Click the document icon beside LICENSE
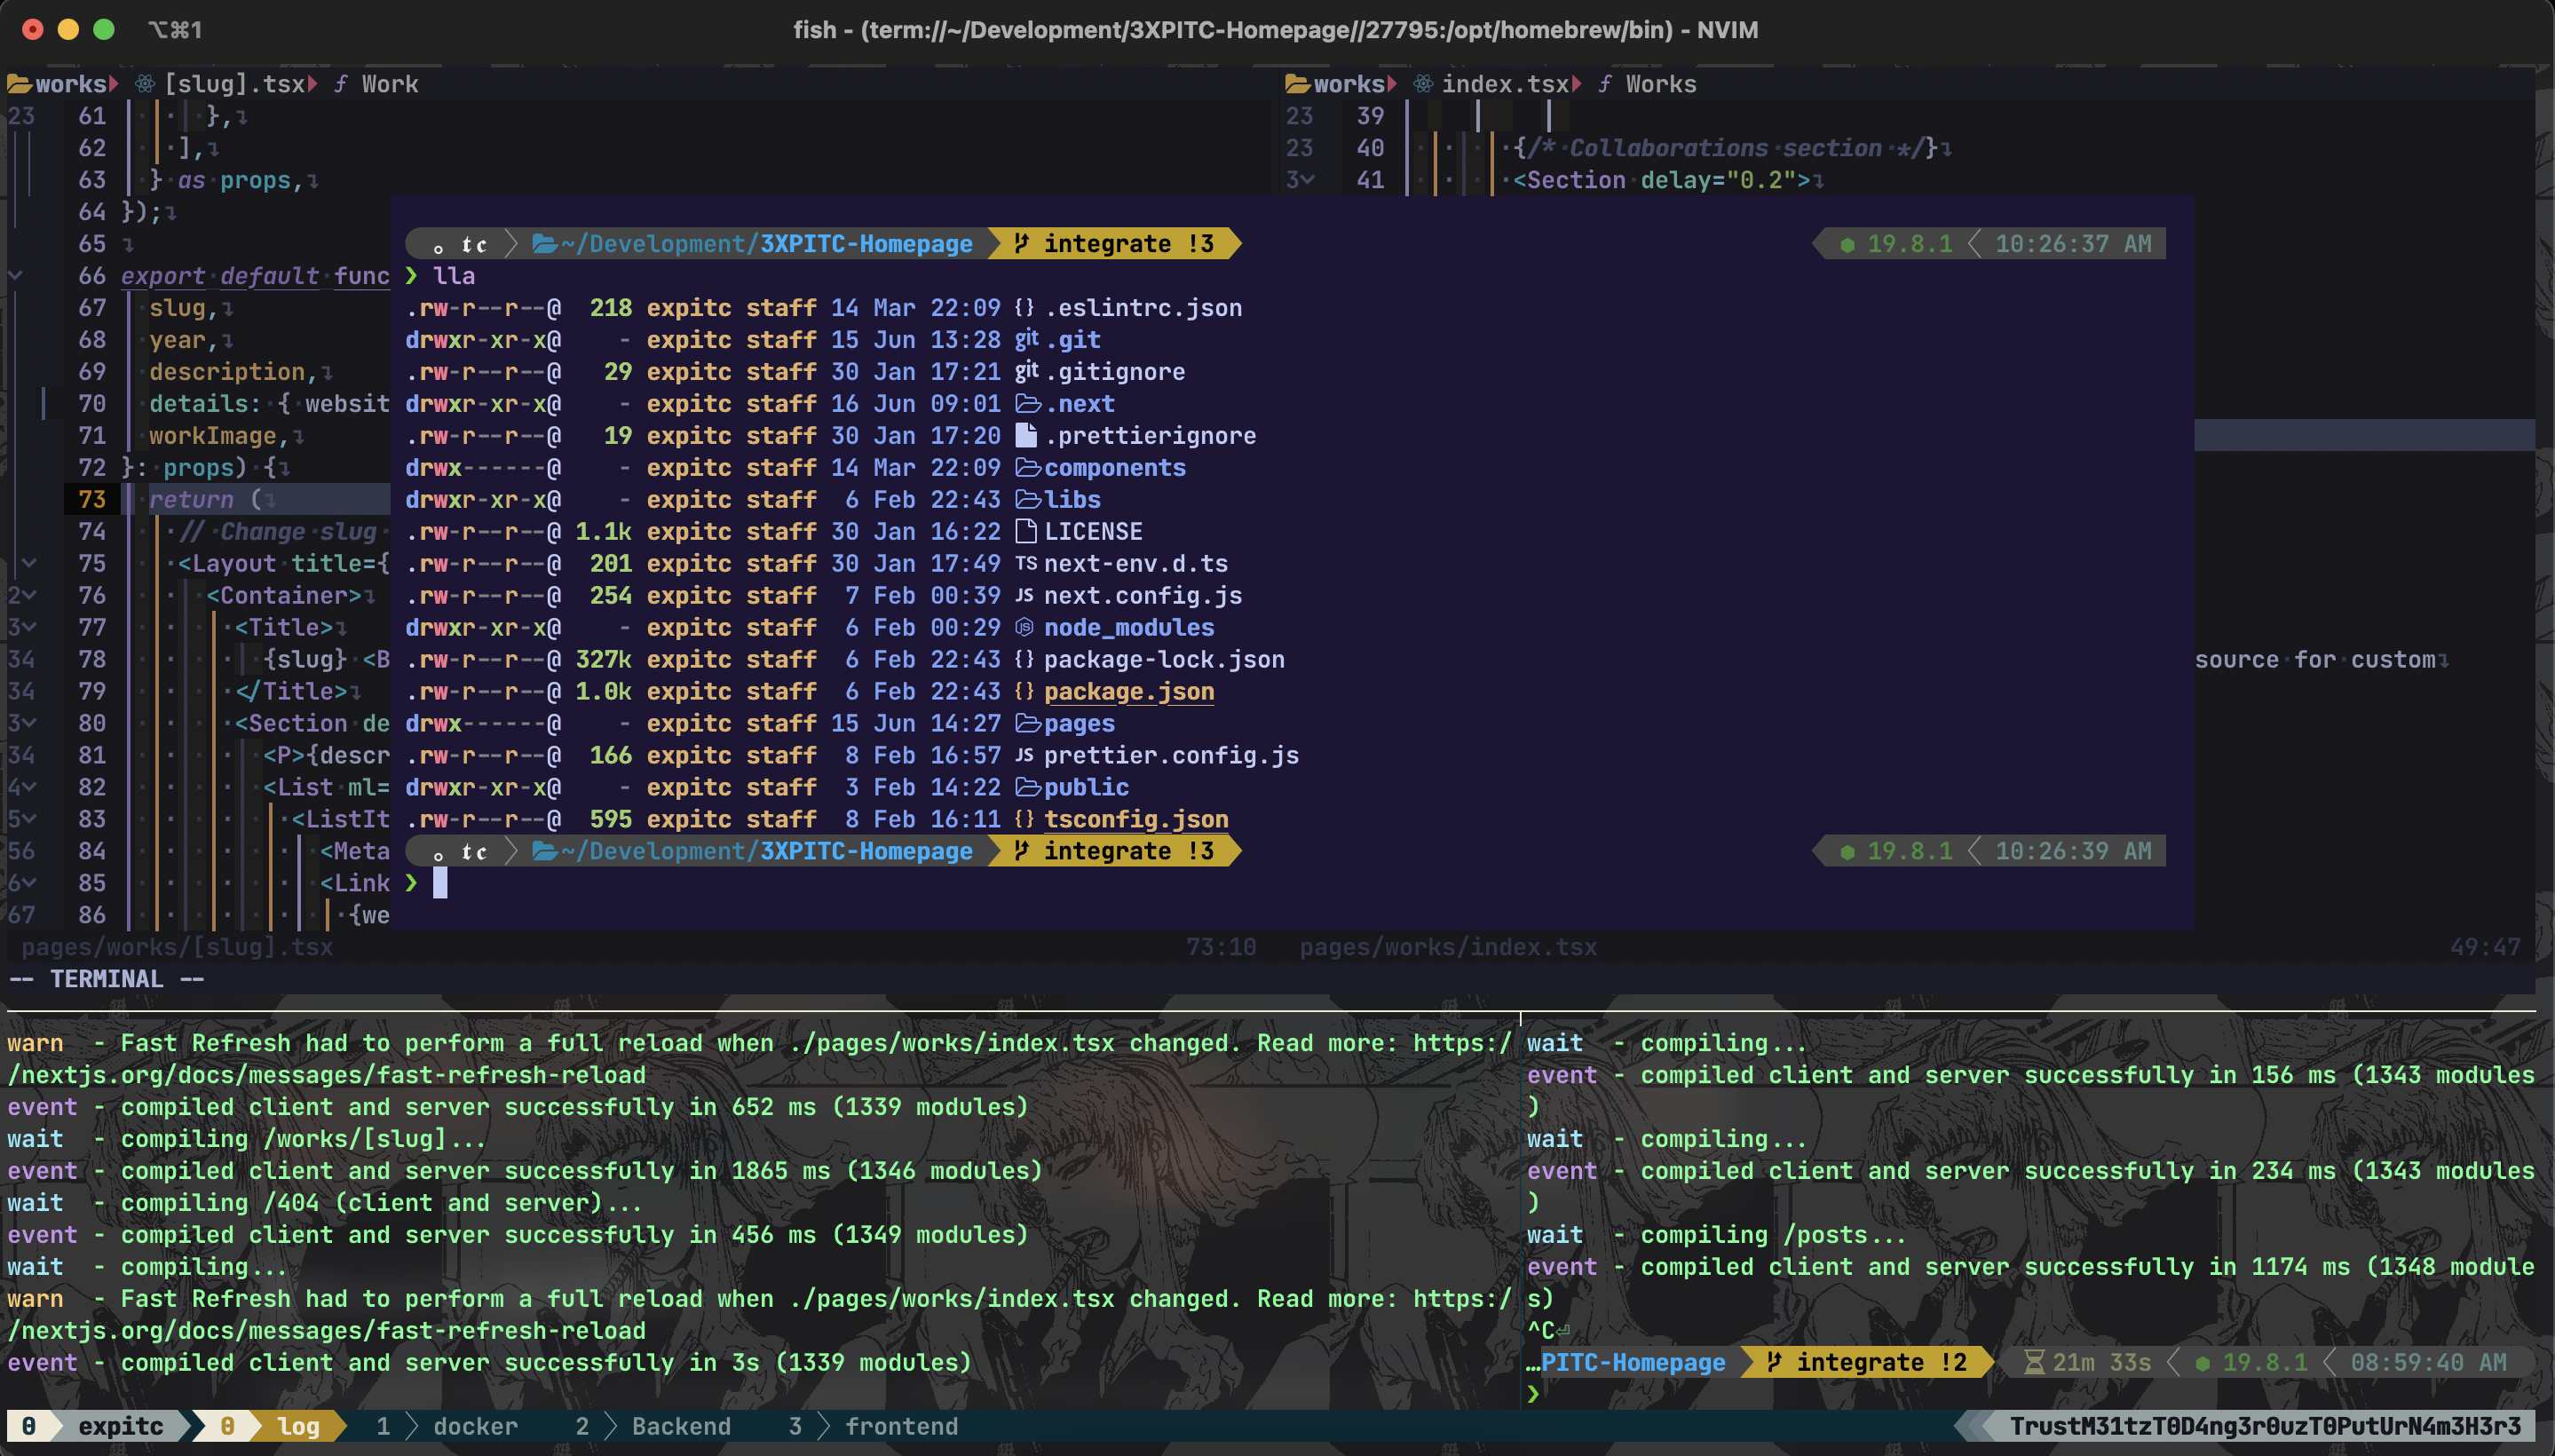This screenshot has width=2555, height=1456. [x=1026, y=531]
